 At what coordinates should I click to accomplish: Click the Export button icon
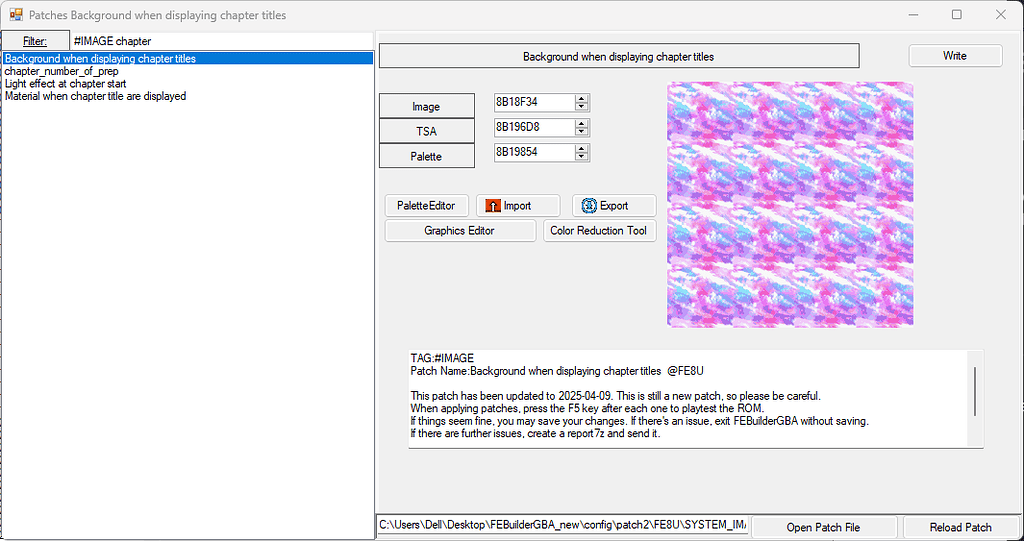[589, 206]
